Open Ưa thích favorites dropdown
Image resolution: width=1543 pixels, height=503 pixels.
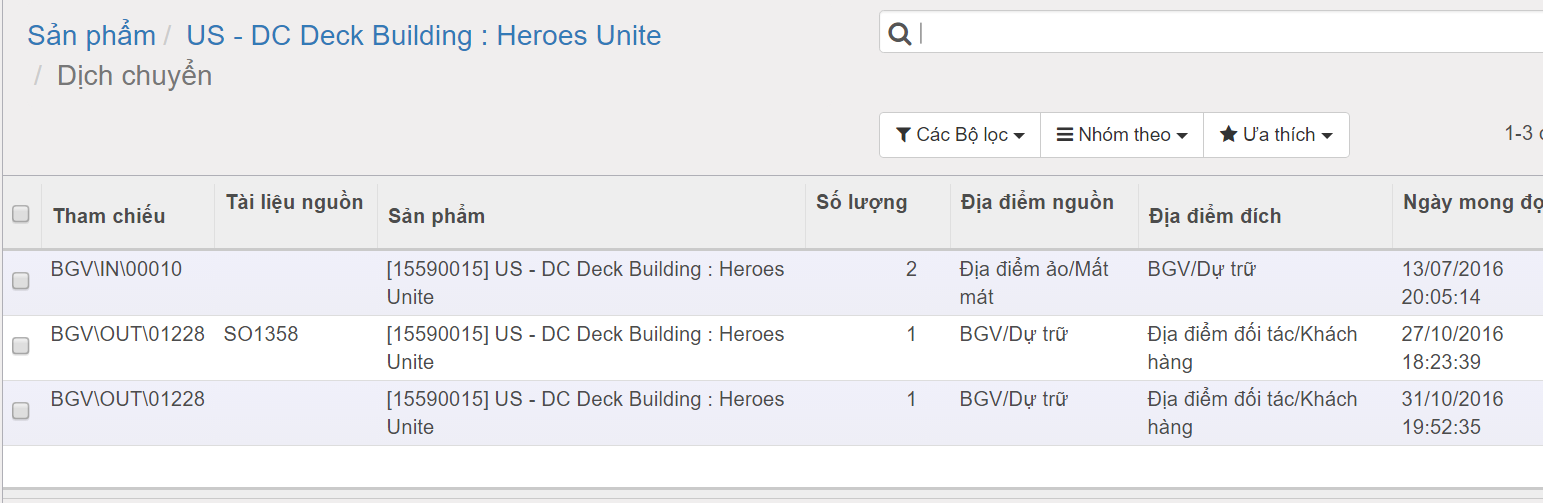pyautogui.click(x=1276, y=135)
